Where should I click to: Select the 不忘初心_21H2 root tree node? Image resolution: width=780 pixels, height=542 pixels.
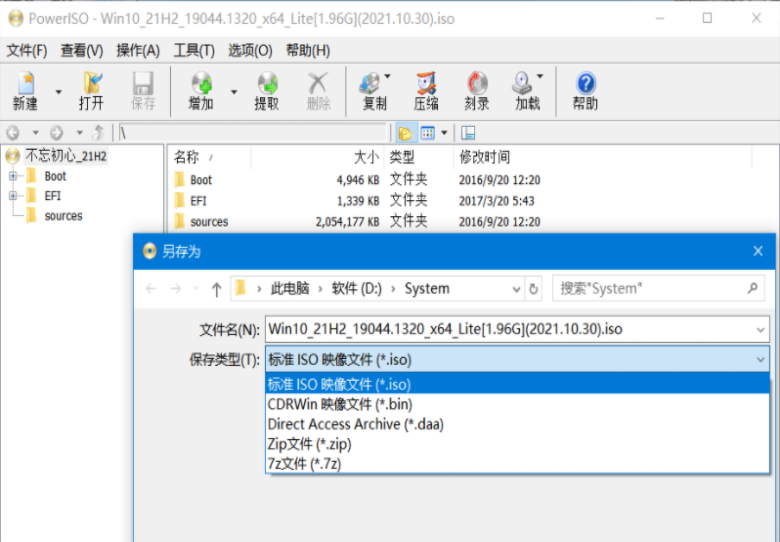point(66,156)
